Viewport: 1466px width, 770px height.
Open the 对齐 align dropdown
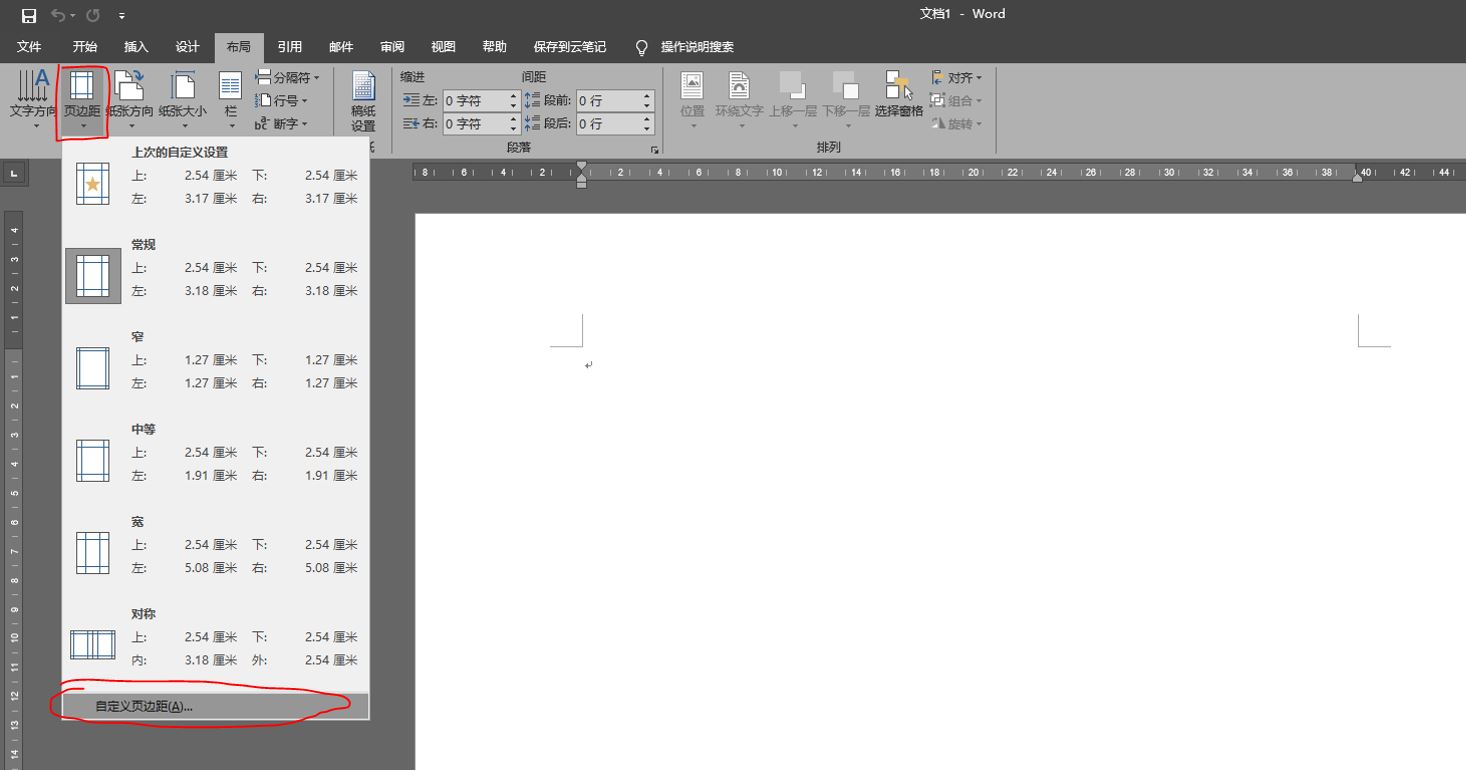(957, 78)
